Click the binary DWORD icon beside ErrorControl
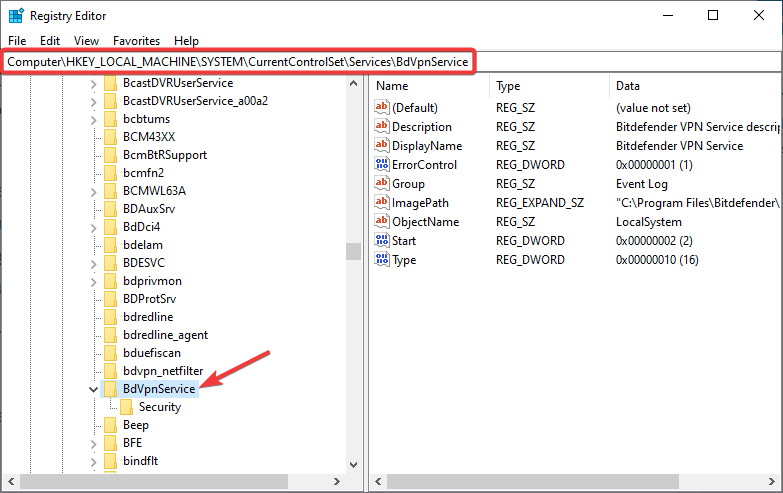783x493 pixels. [382, 164]
